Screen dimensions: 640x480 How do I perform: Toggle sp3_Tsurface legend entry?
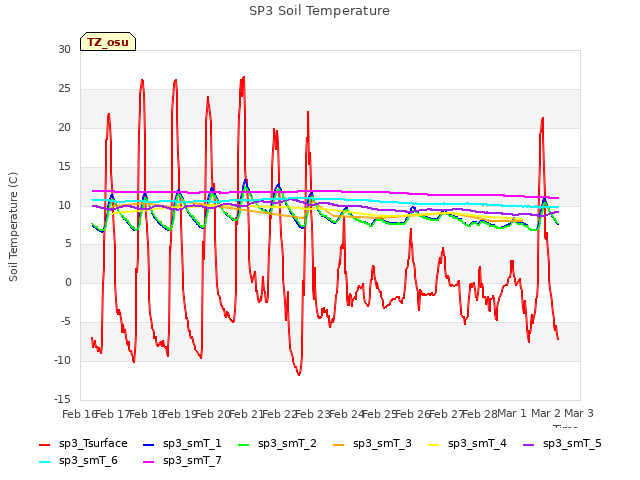83,443
